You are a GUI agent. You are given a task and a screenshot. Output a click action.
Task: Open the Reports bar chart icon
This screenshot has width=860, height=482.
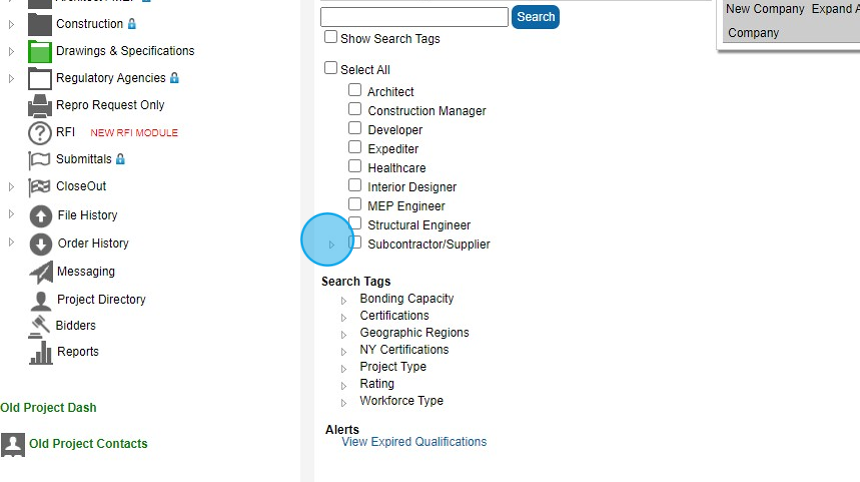(40, 352)
